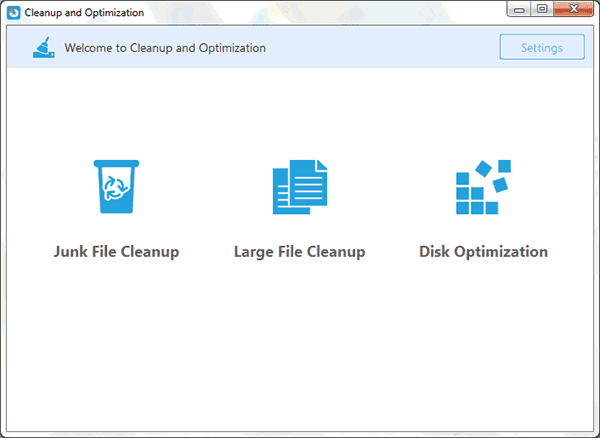Viewport: 600px width, 438px height.
Task: Click the Welcome to Cleanup and Optimization heading
Action: coord(165,48)
